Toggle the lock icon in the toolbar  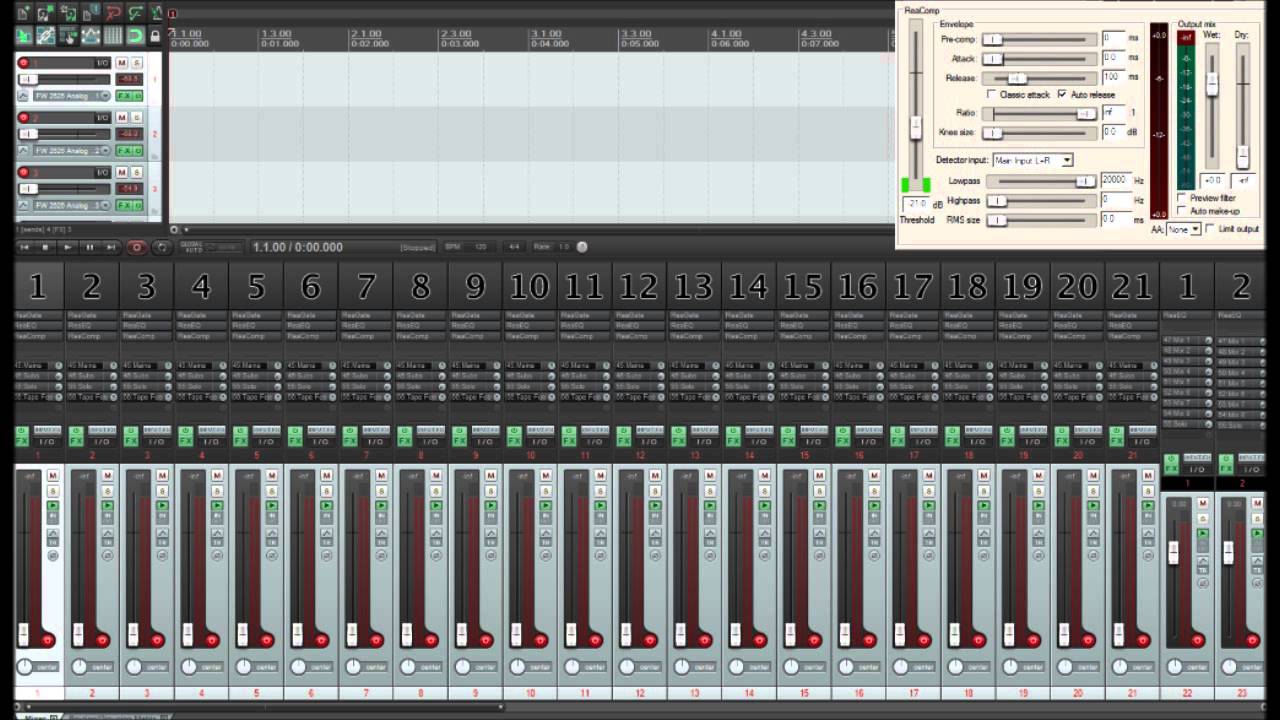point(155,36)
